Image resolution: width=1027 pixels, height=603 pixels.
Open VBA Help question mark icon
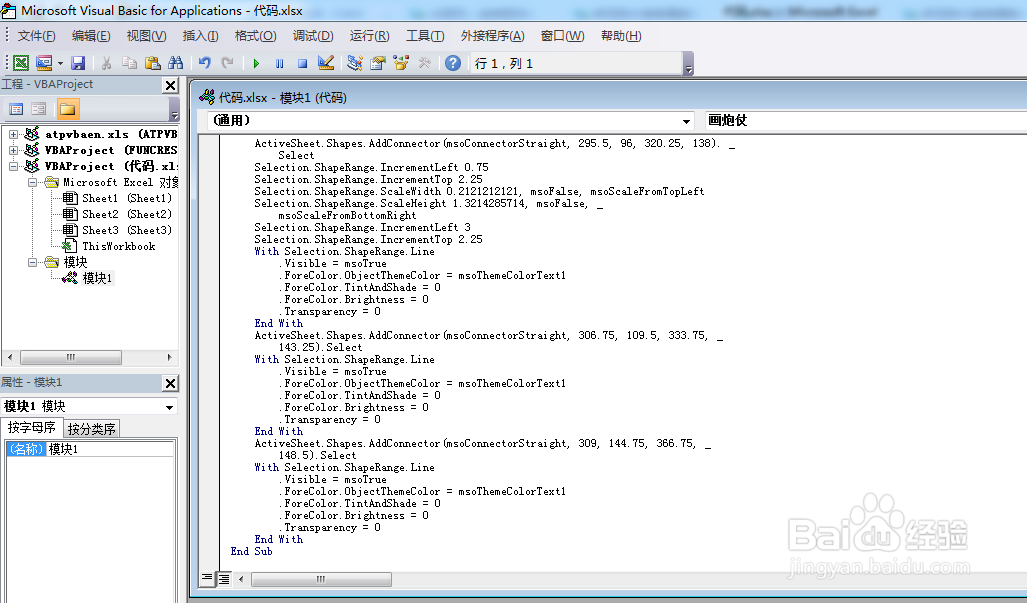pos(453,63)
